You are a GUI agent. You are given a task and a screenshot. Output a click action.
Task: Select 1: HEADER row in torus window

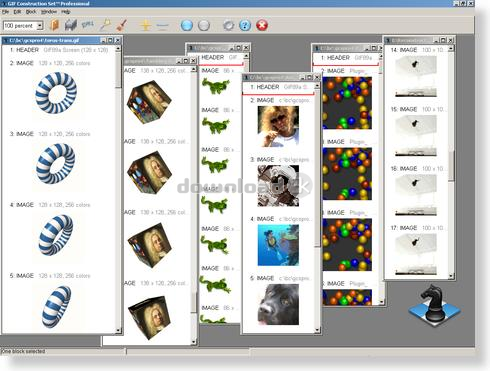59,50
